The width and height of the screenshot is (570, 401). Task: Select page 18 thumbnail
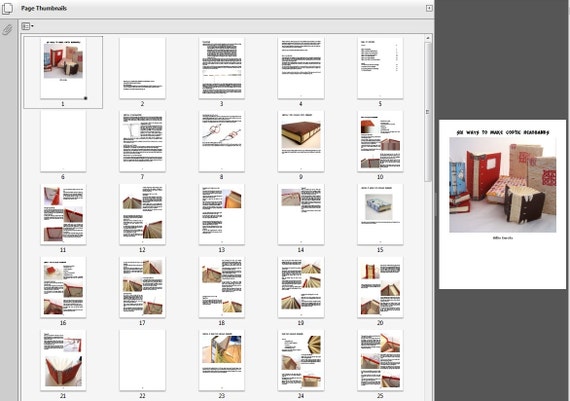point(221,287)
